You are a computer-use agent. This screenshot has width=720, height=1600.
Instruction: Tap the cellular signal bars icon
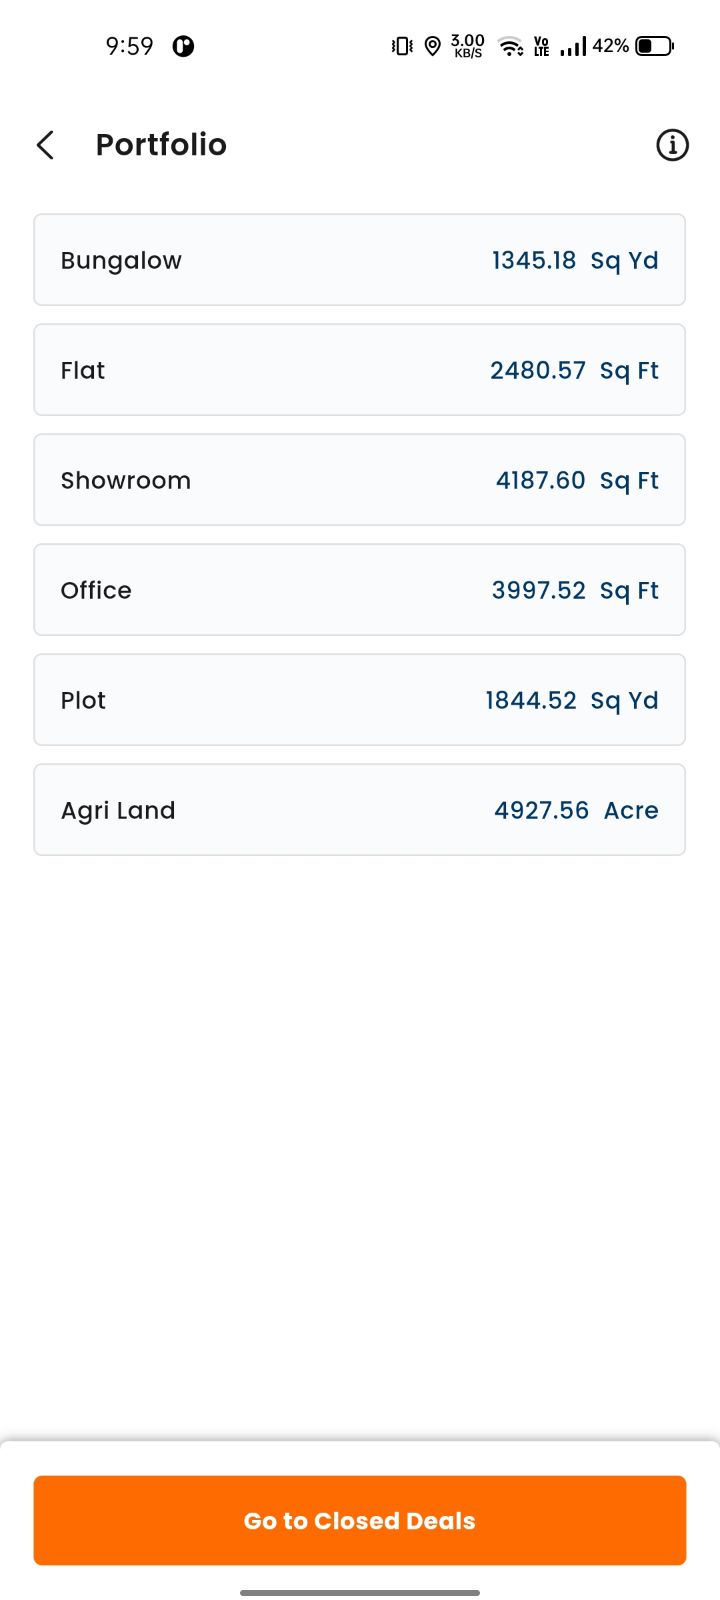[573, 46]
